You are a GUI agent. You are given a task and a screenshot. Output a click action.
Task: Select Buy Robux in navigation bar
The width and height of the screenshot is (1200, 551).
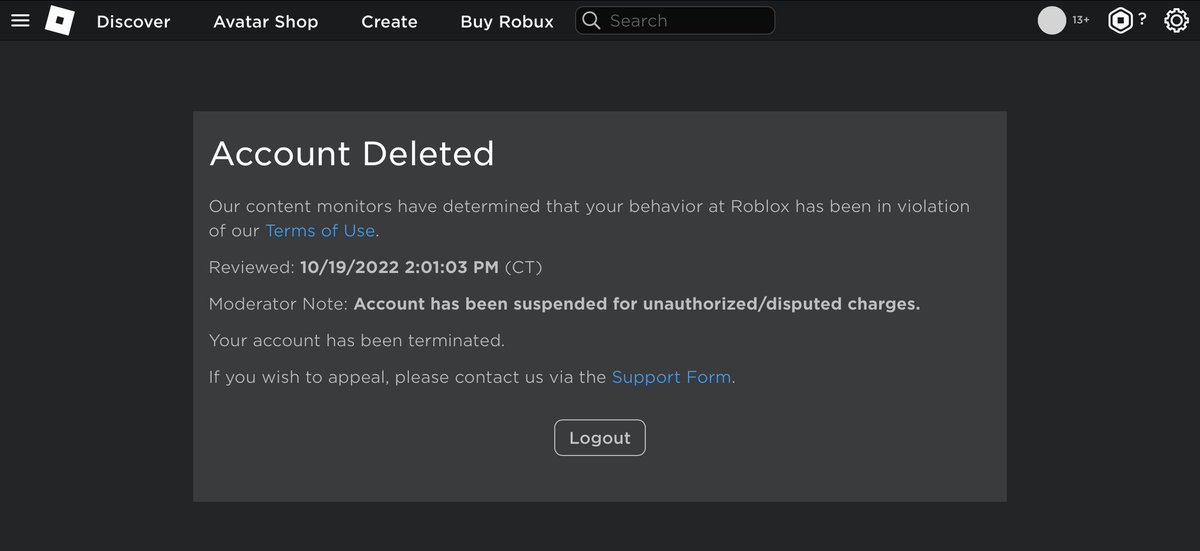pyautogui.click(x=507, y=21)
